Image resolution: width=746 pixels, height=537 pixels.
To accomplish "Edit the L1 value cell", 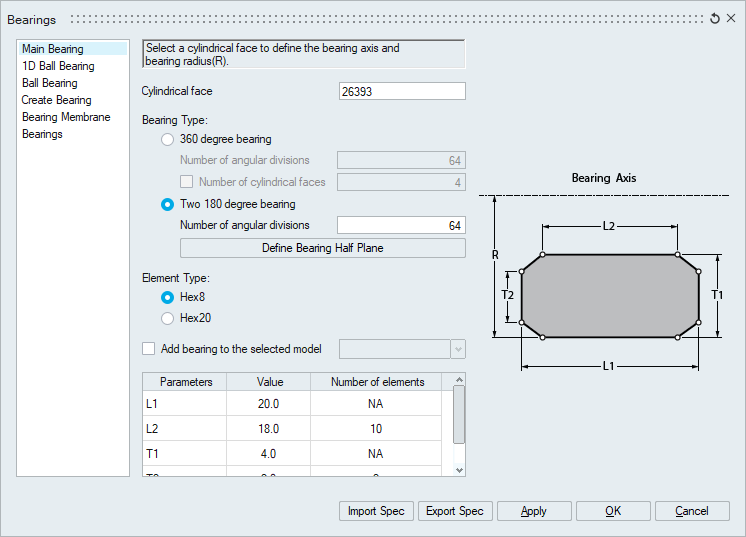I will pyautogui.click(x=269, y=404).
